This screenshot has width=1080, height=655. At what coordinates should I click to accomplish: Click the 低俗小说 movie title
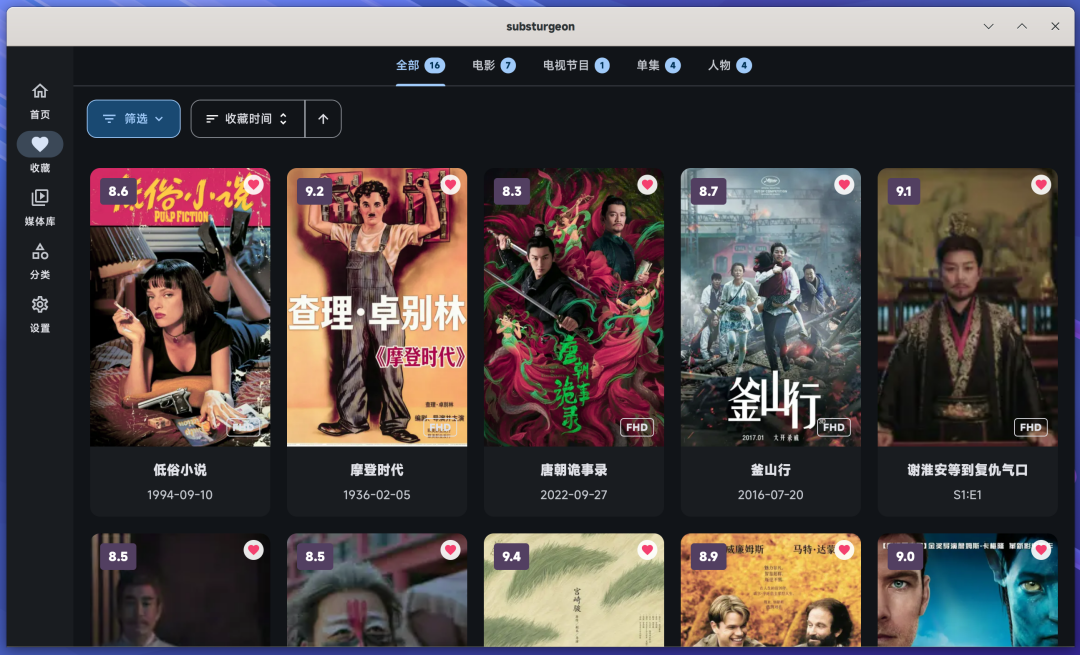(x=180, y=470)
